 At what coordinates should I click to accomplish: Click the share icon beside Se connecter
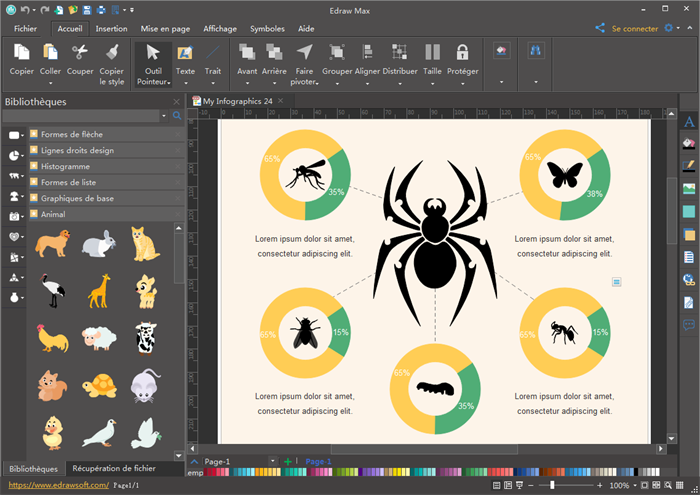point(600,28)
